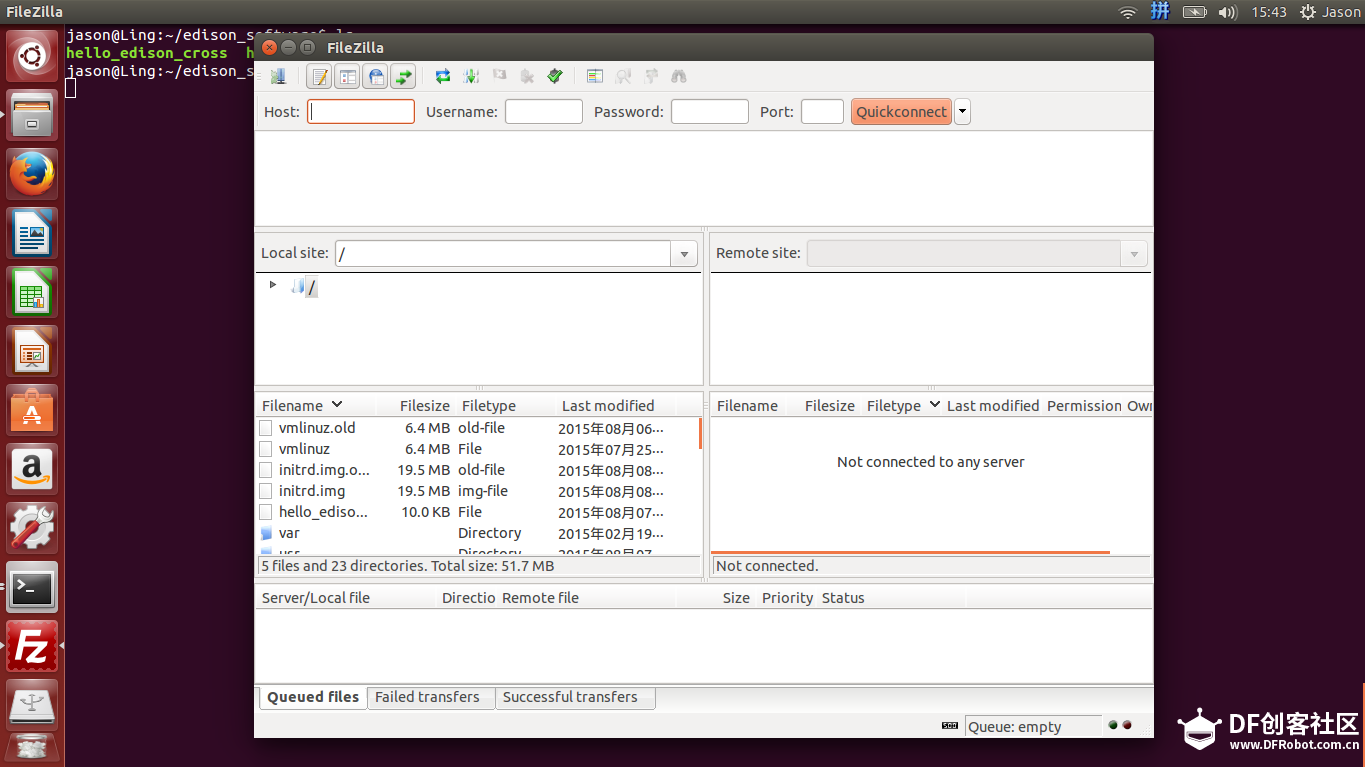Open the directory listing filters dialog

pyautogui.click(x=595, y=76)
